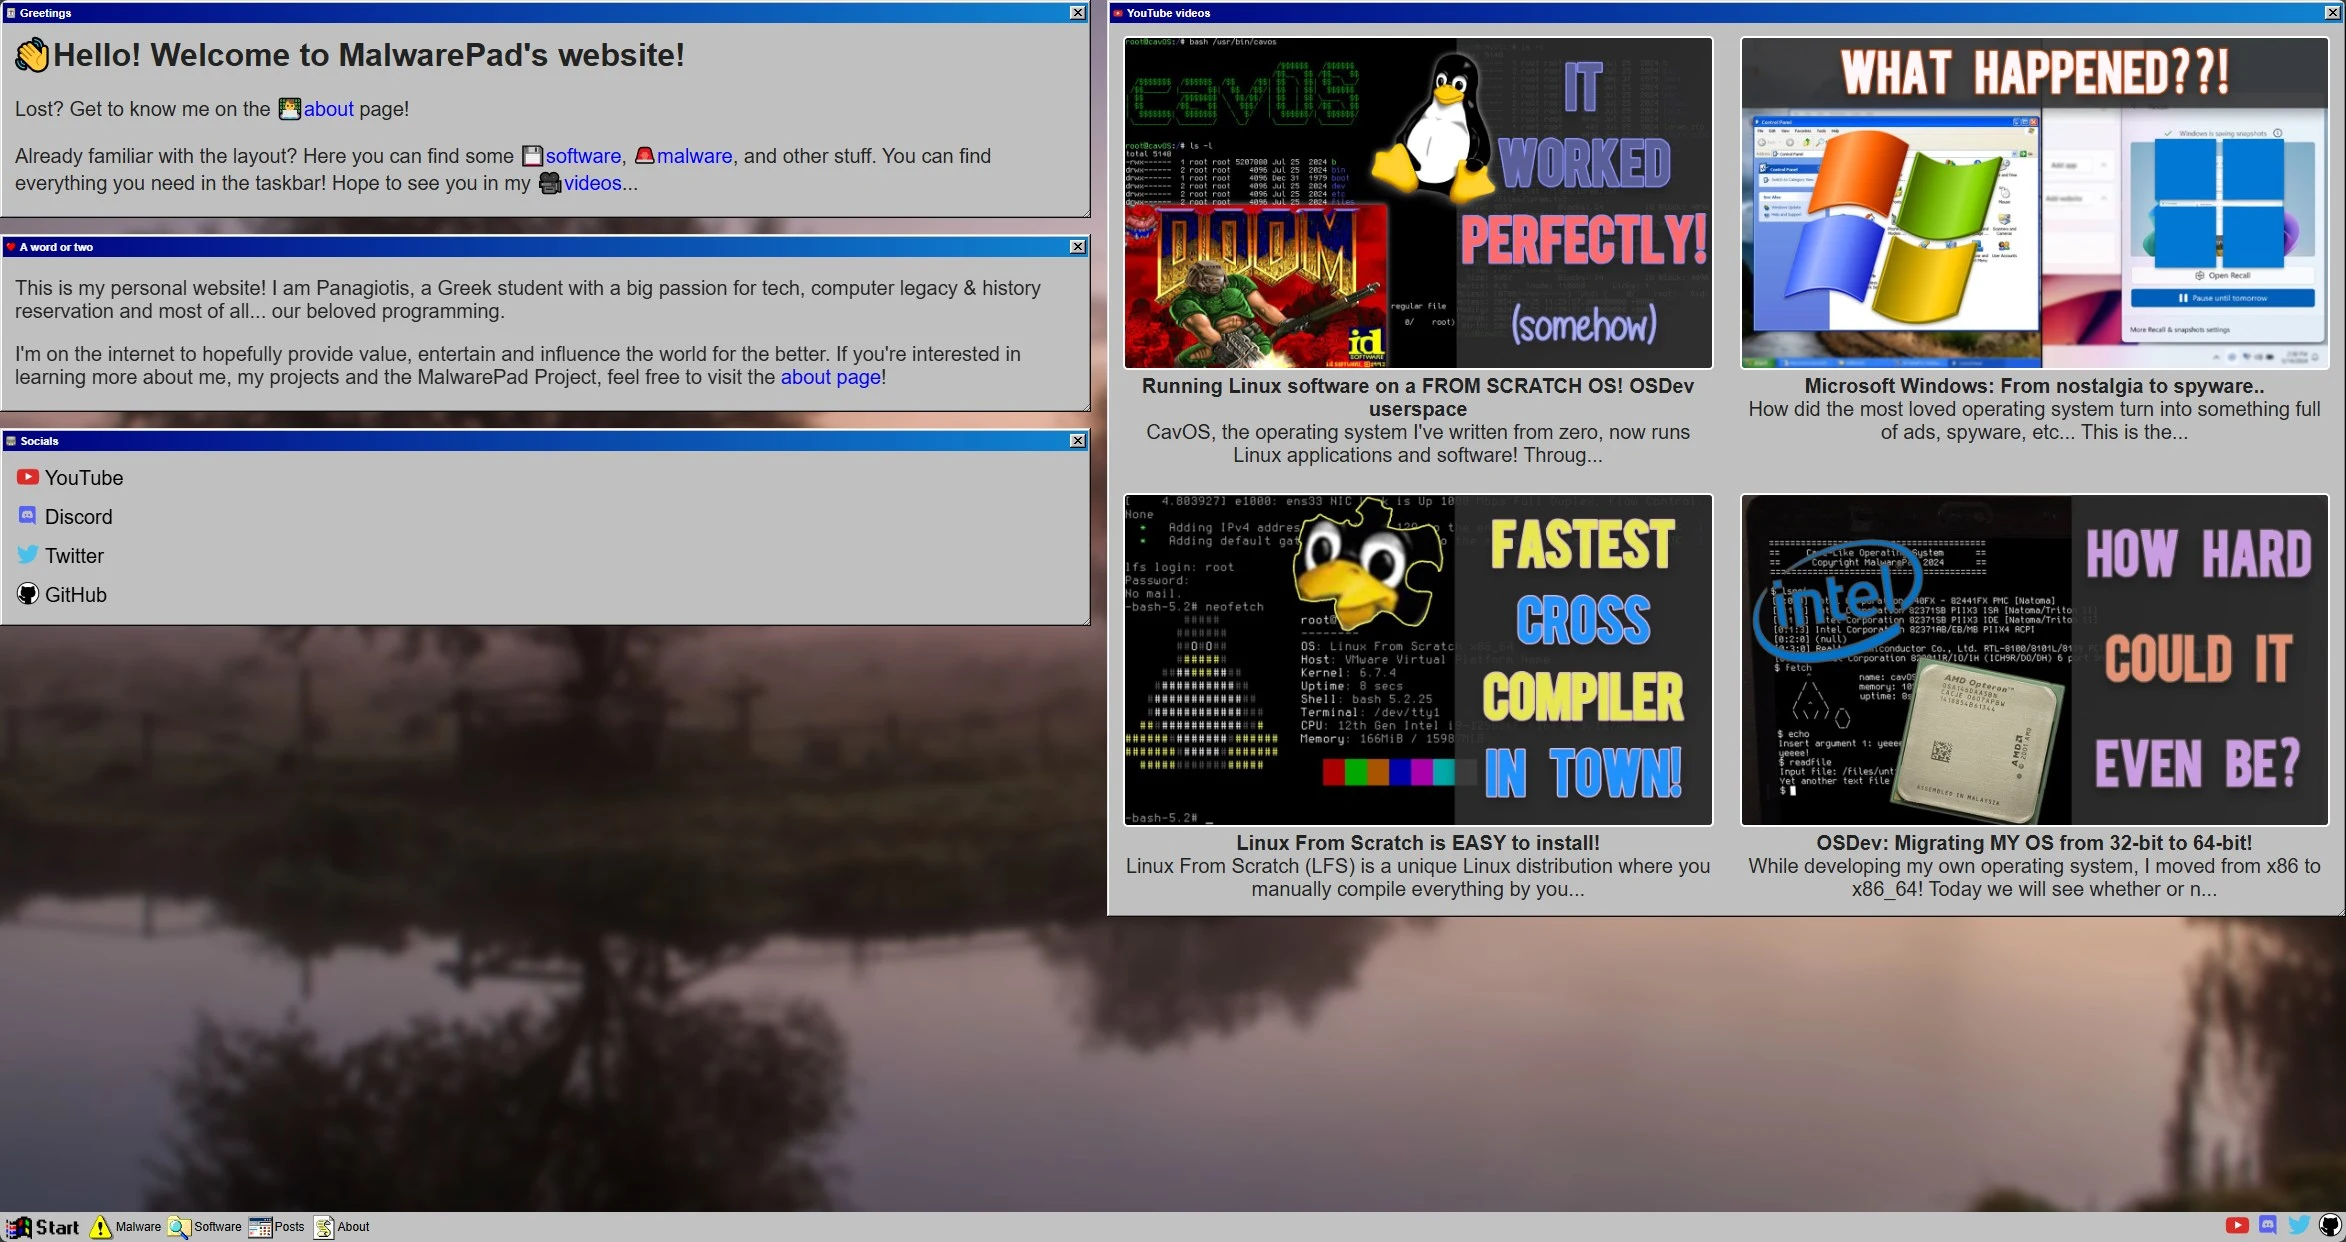Open GitHub link in Socials window
The width and height of the screenshot is (2346, 1242).
click(x=75, y=595)
